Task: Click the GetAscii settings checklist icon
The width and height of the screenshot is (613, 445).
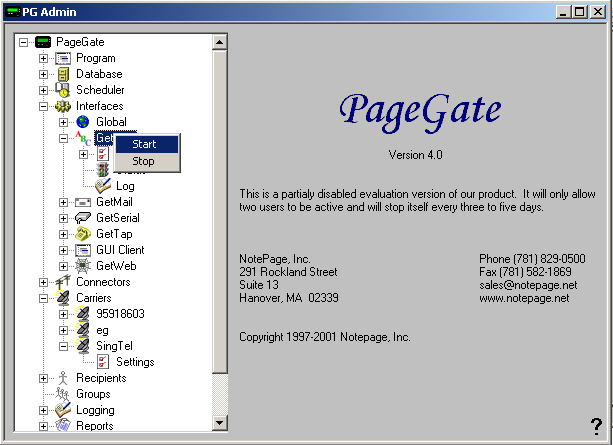Action: [x=103, y=154]
